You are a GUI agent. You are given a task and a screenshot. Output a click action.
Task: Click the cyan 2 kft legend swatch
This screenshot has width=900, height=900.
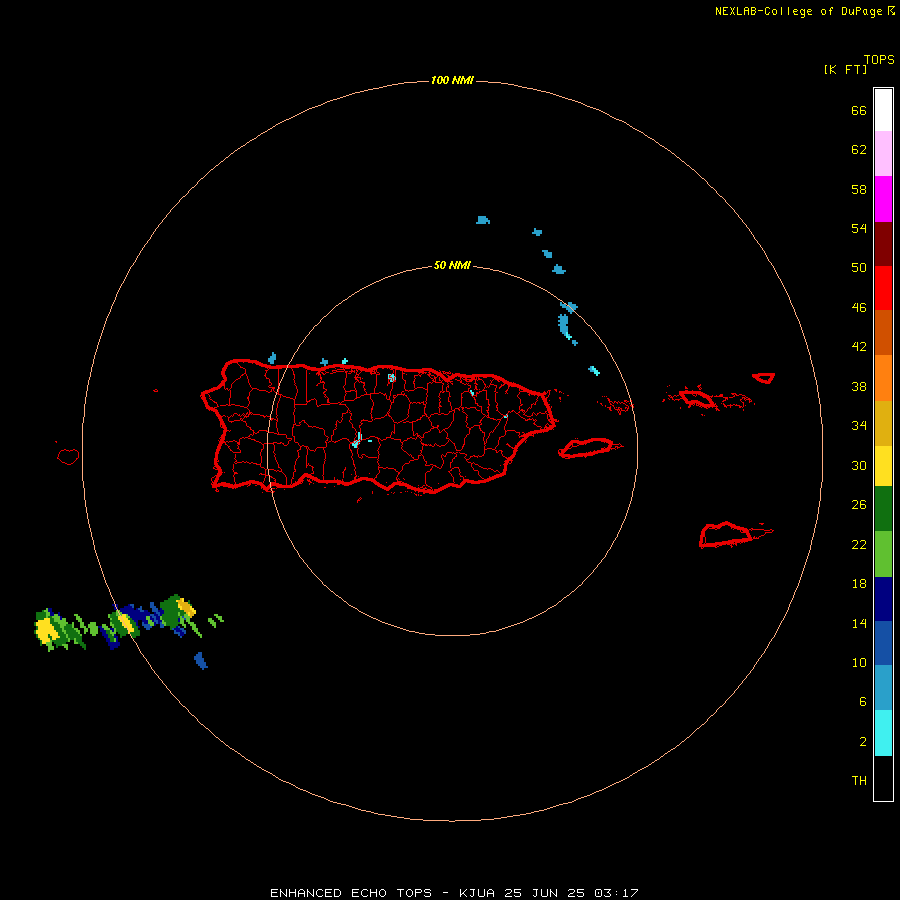pos(883,733)
